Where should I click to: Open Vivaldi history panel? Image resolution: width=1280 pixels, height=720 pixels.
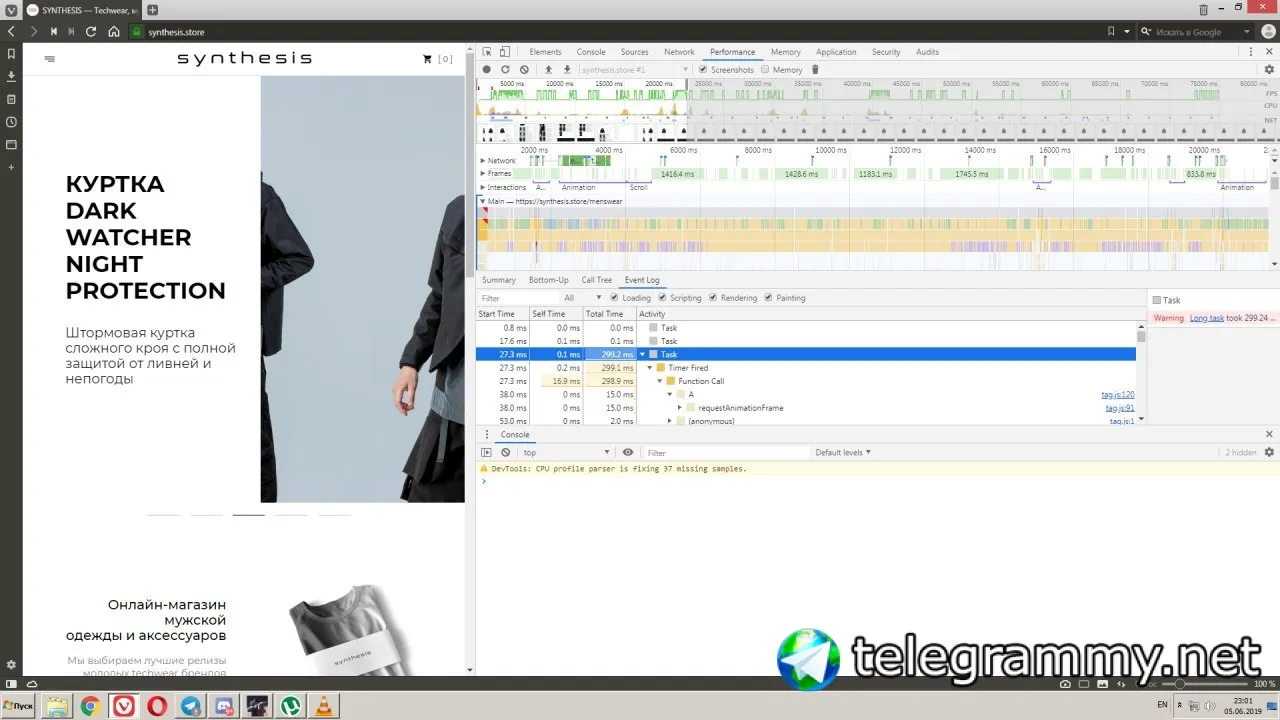tap(11, 122)
